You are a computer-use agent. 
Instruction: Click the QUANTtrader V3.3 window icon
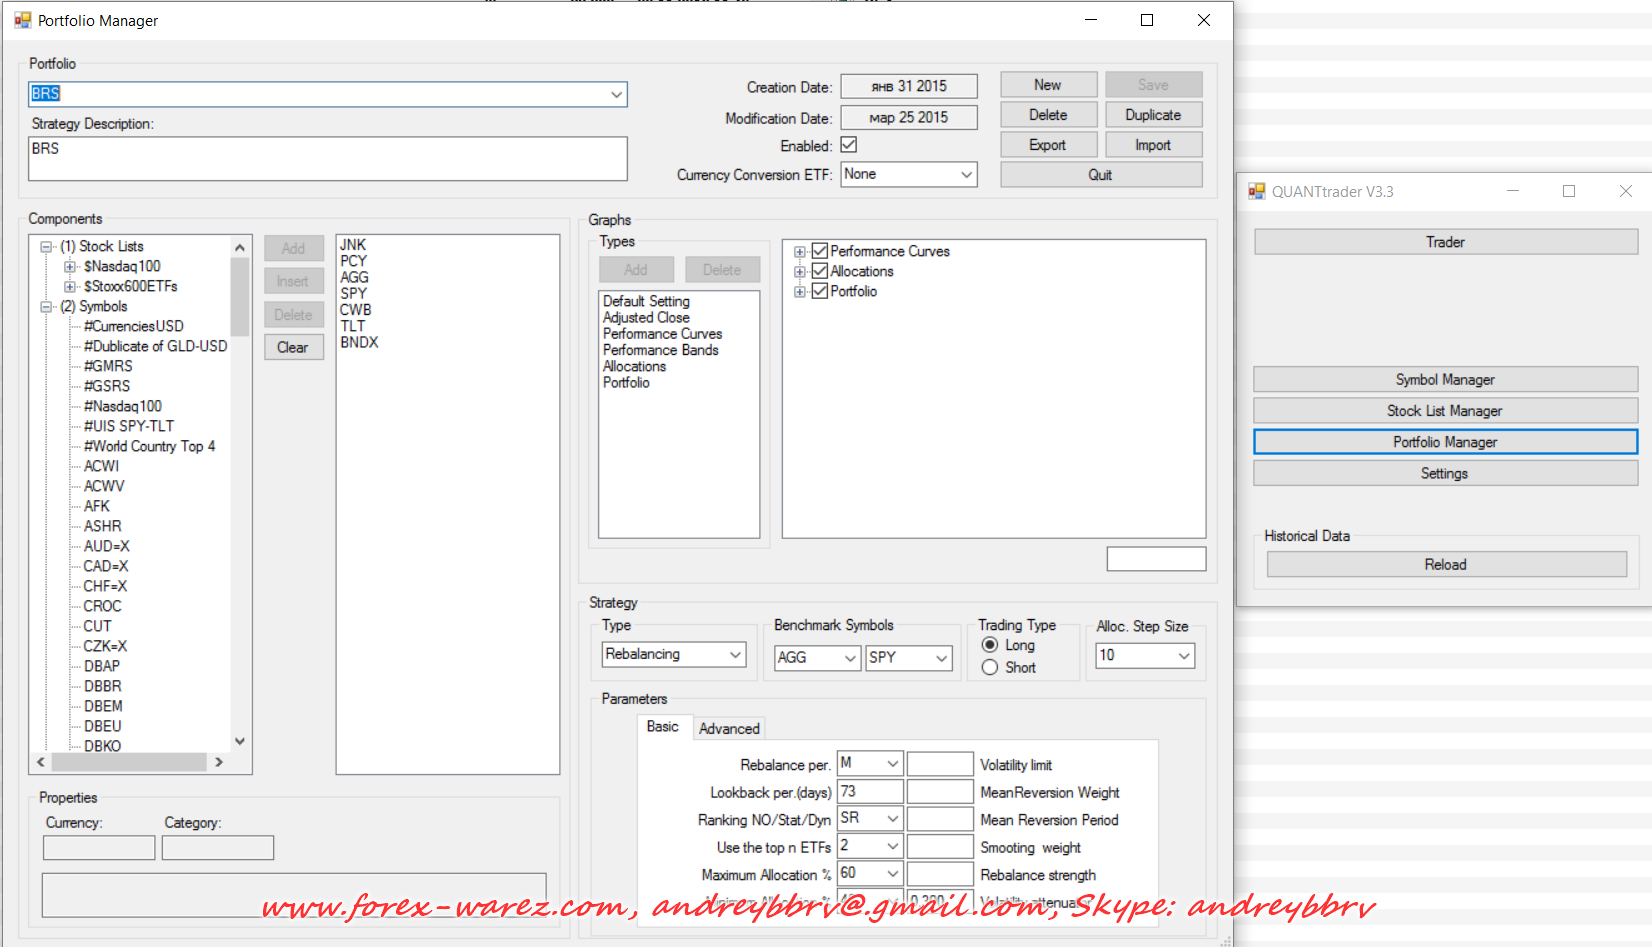click(1256, 191)
